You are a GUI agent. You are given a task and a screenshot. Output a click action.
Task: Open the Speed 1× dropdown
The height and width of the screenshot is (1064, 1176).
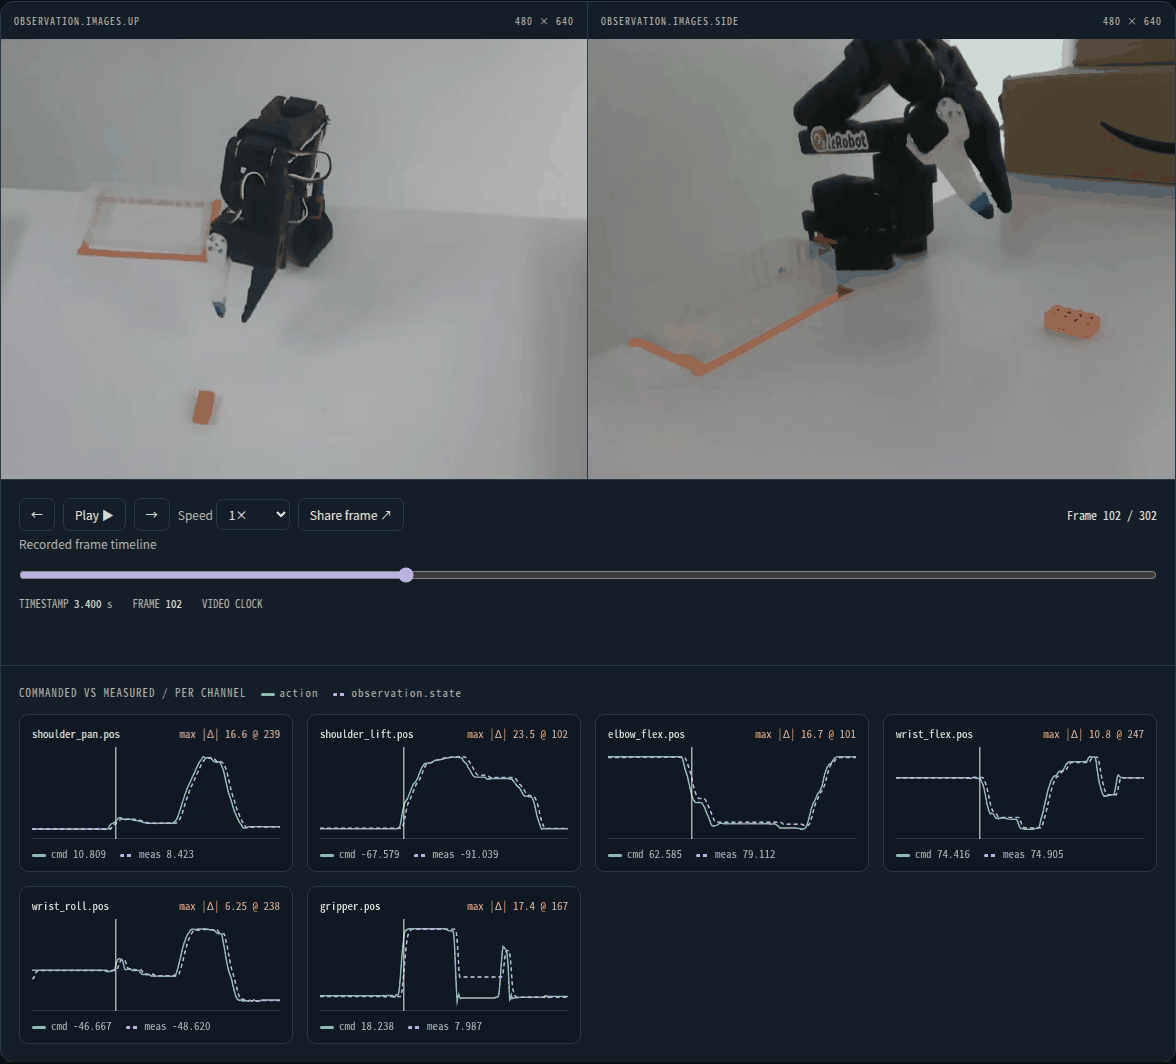(253, 515)
